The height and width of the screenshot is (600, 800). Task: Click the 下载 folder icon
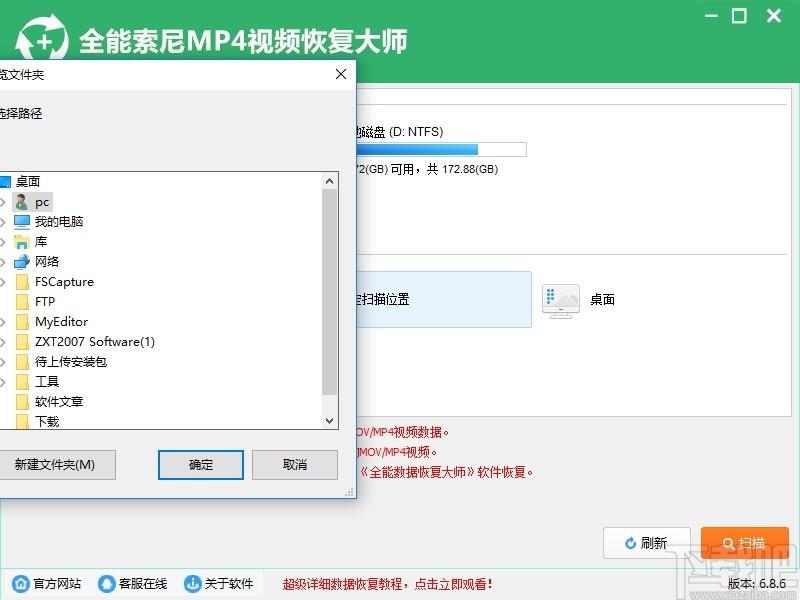pos(22,421)
